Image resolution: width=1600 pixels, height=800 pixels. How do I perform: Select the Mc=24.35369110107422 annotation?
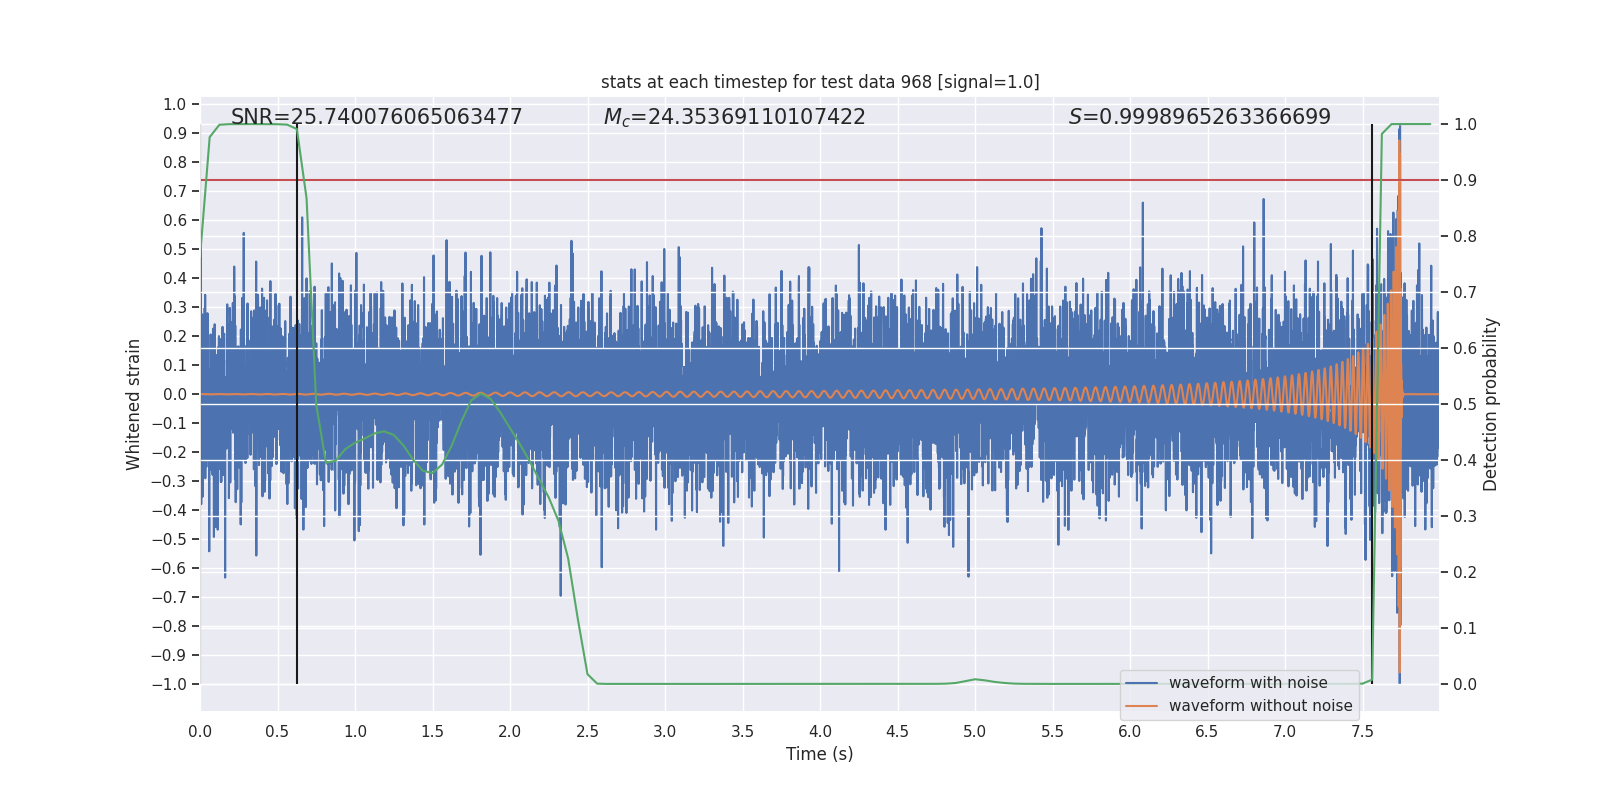[x=735, y=117]
